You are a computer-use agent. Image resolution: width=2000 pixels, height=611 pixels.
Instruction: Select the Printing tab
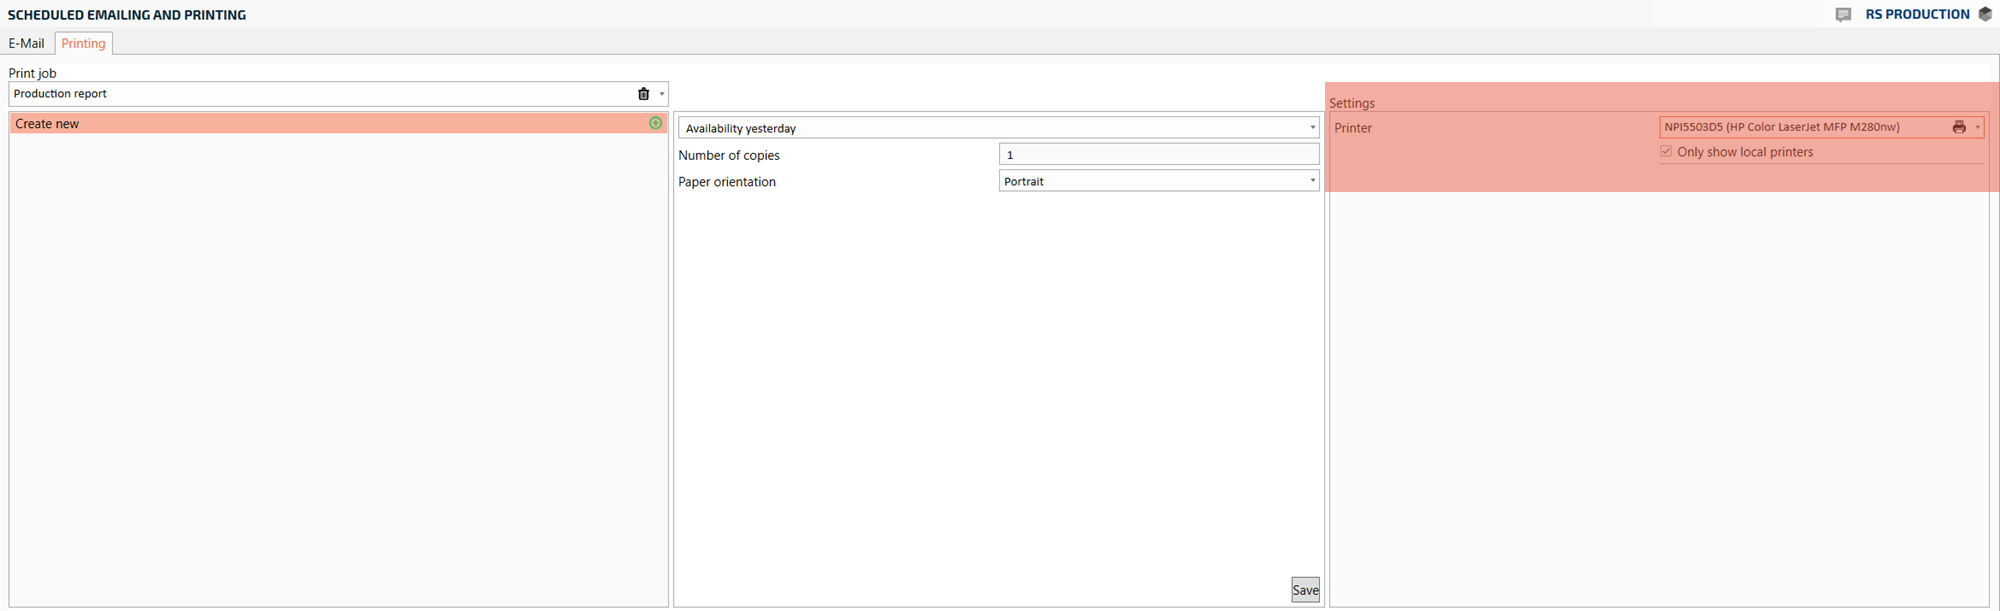(x=83, y=43)
